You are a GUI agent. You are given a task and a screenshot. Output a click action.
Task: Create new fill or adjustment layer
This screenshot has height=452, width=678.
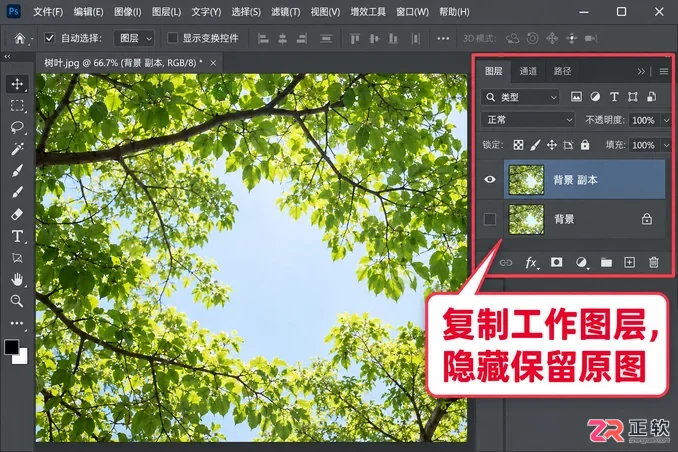tap(581, 263)
